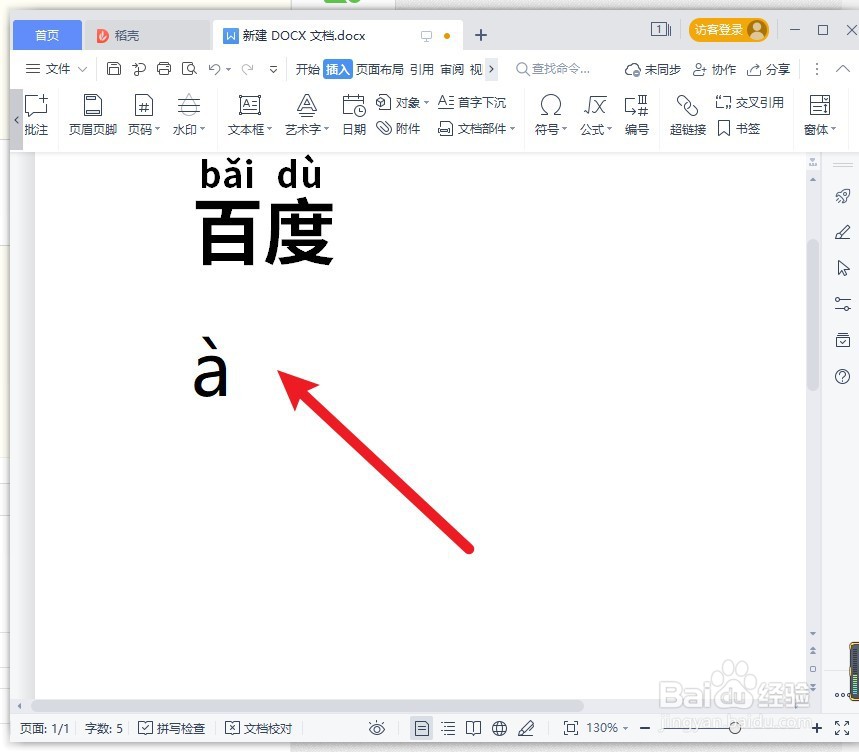Click 首字下沉 drop cap tool
The image size is (859, 752).
(472, 102)
